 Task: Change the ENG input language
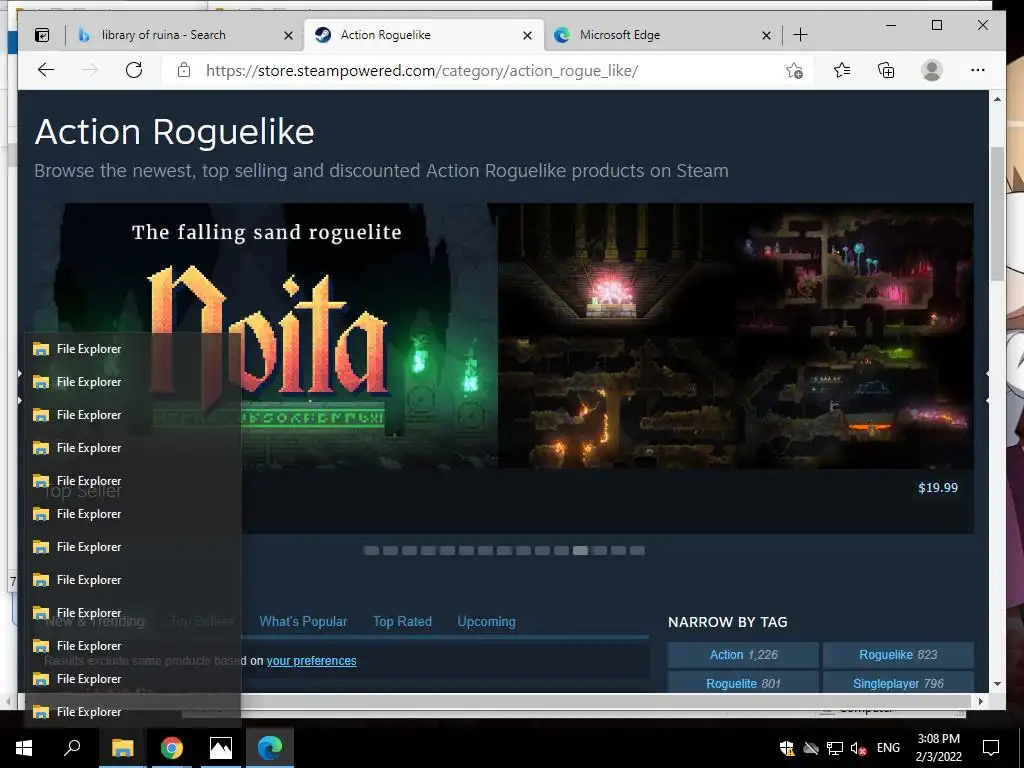click(888, 748)
